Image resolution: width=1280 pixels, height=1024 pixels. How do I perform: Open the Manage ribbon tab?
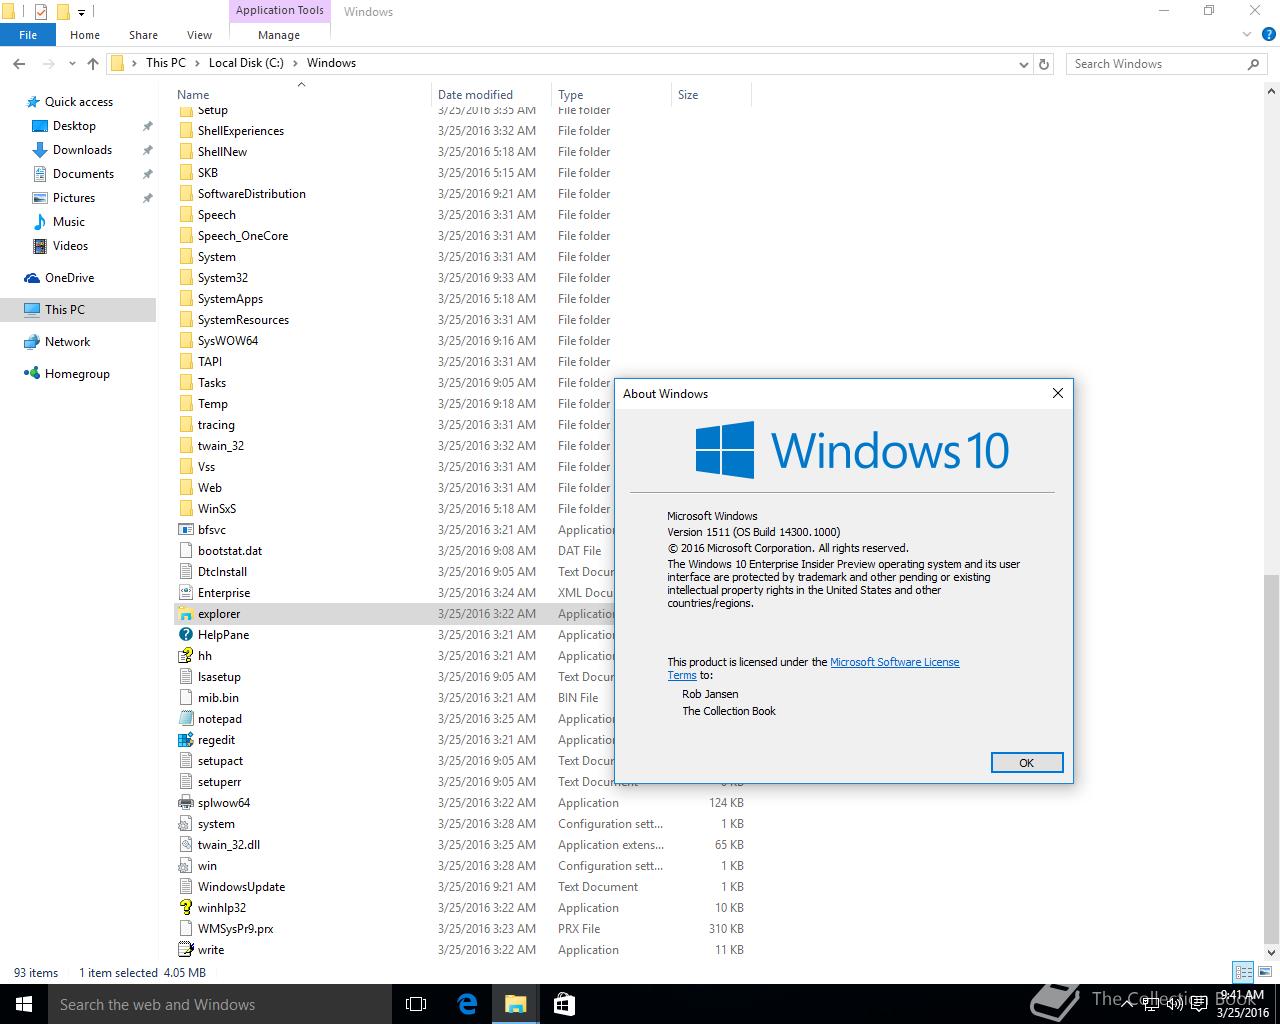[279, 35]
